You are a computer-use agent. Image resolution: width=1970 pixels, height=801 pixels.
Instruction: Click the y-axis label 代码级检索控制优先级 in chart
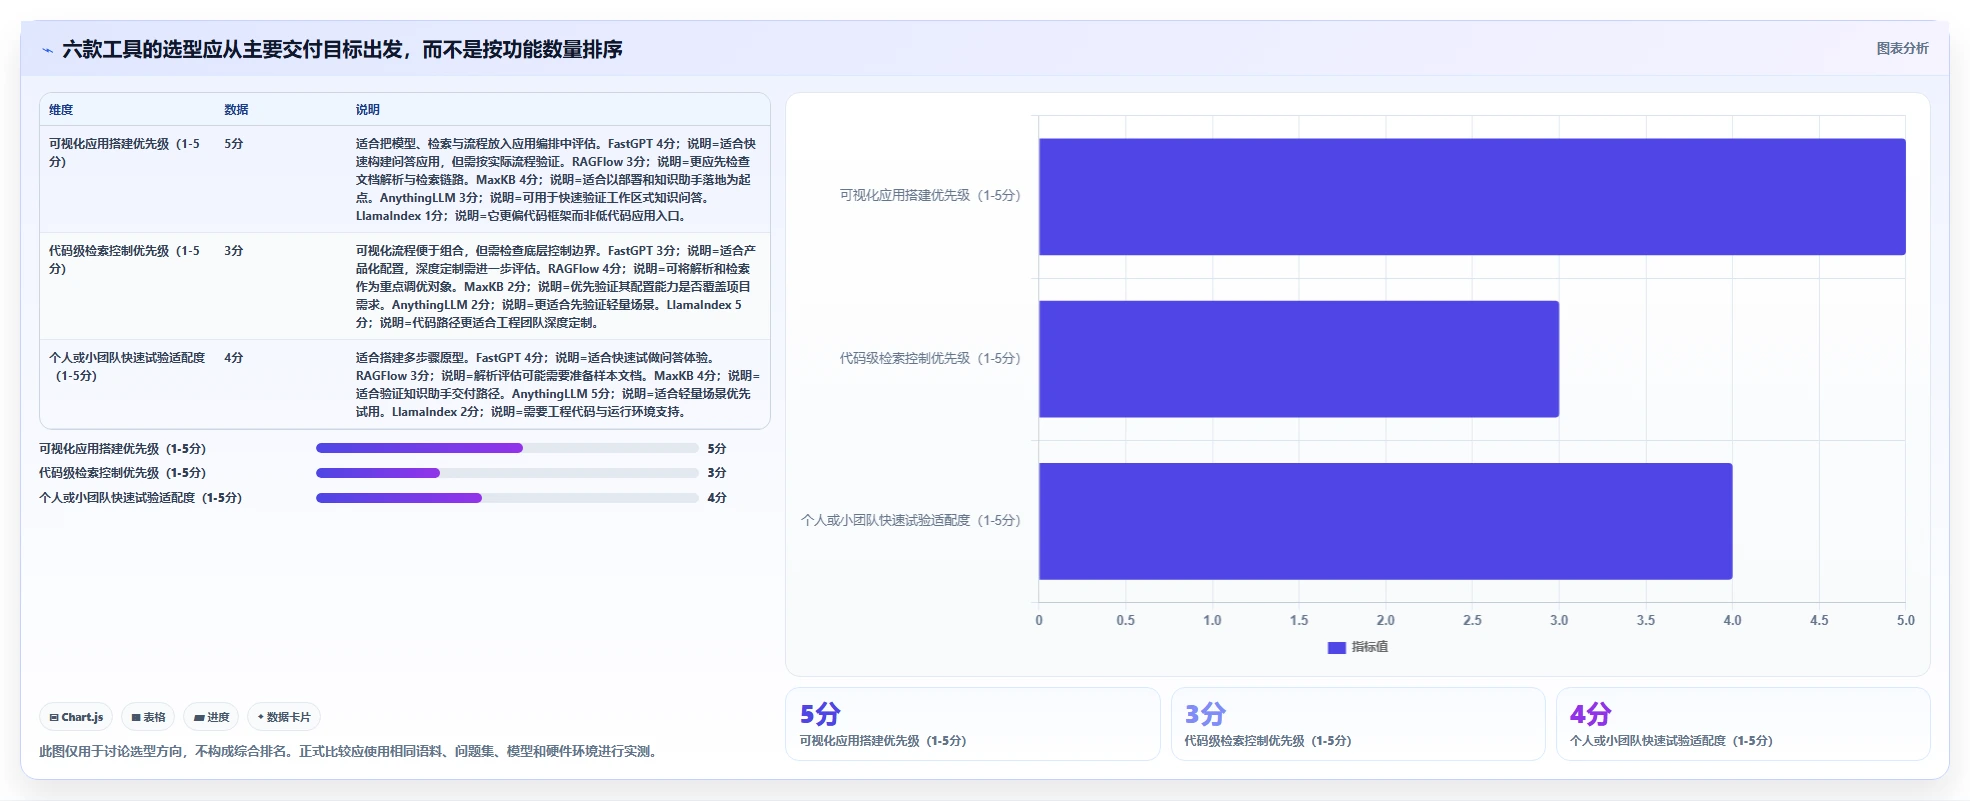(x=930, y=358)
